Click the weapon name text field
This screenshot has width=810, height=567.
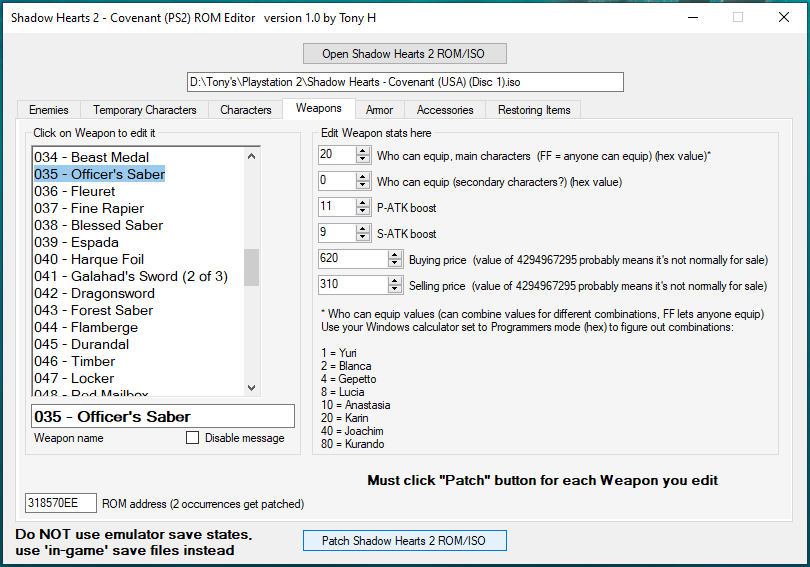point(162,416)
